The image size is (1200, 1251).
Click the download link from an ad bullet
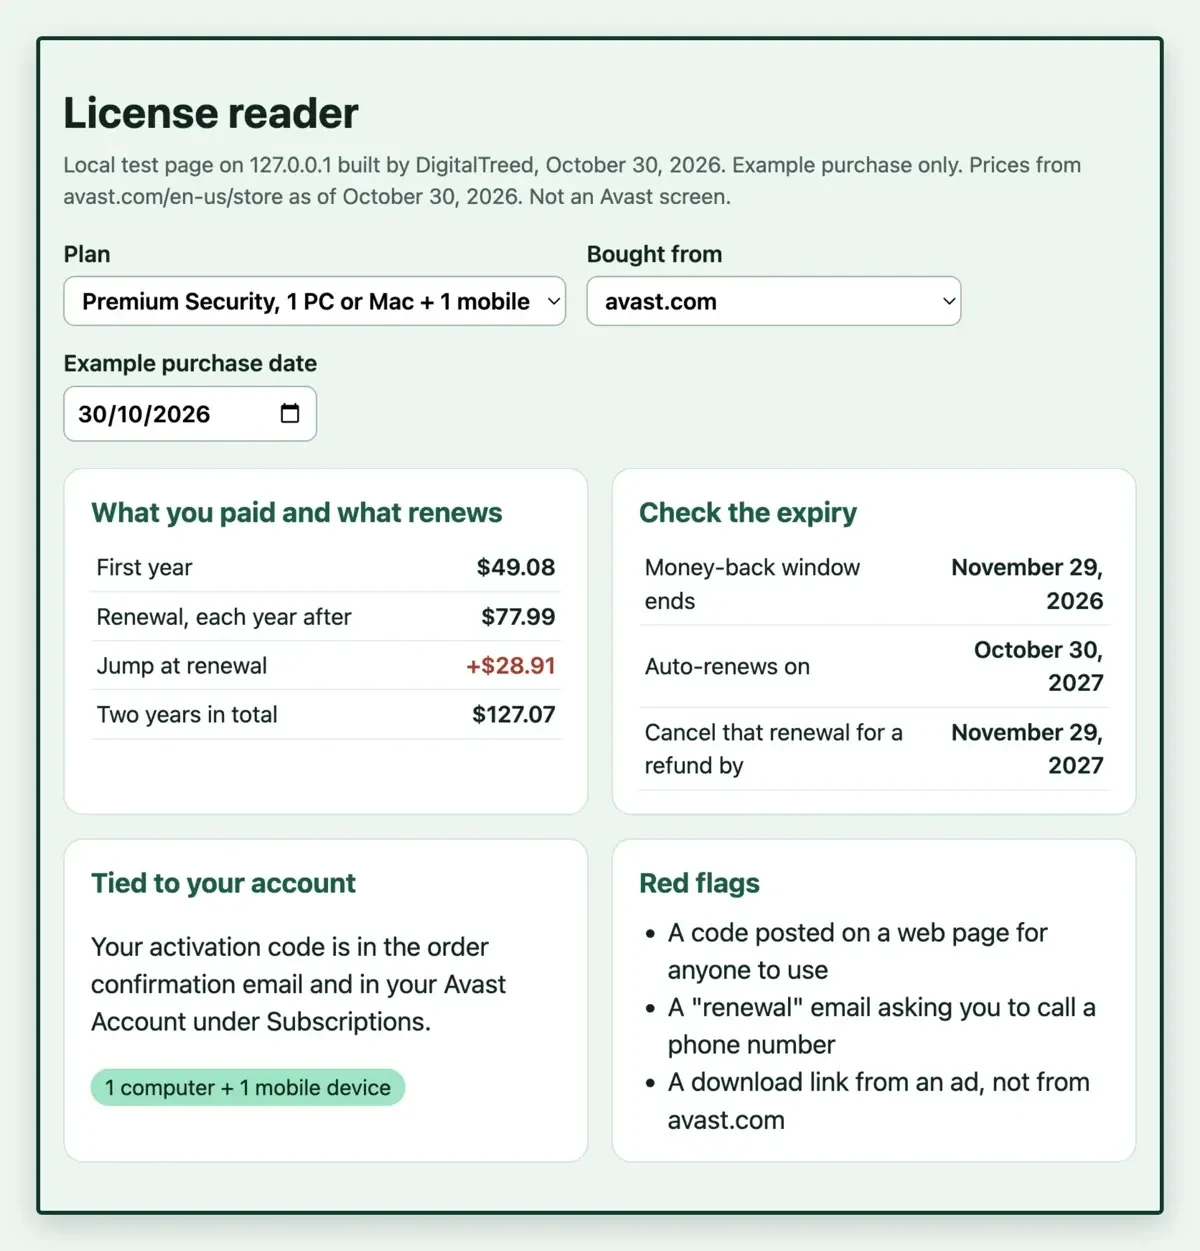click(x=878, y=1101)
